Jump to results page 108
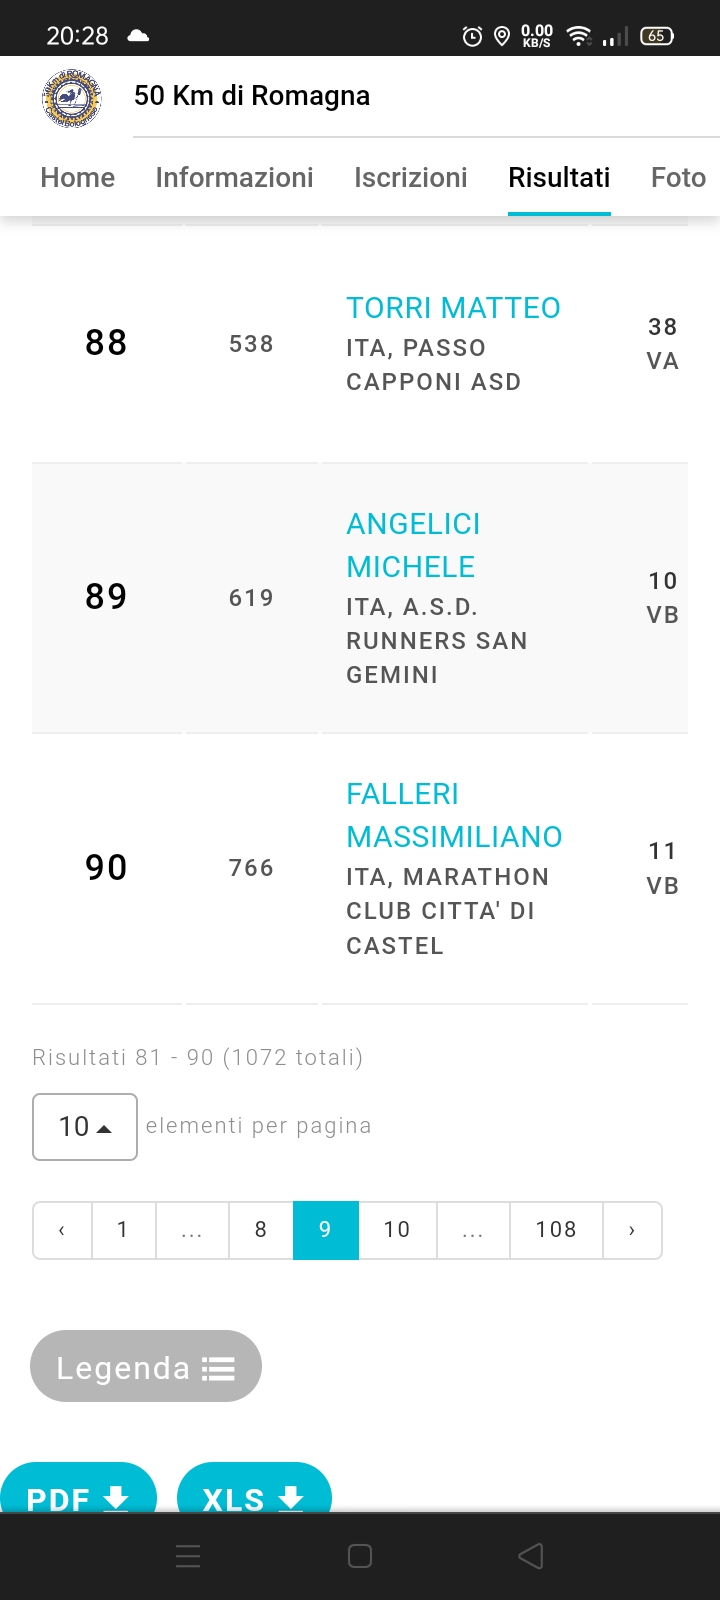Image resolution: width=720 pixels, height=1600 pixels. pyautogui.click(x=556, y=1230)
